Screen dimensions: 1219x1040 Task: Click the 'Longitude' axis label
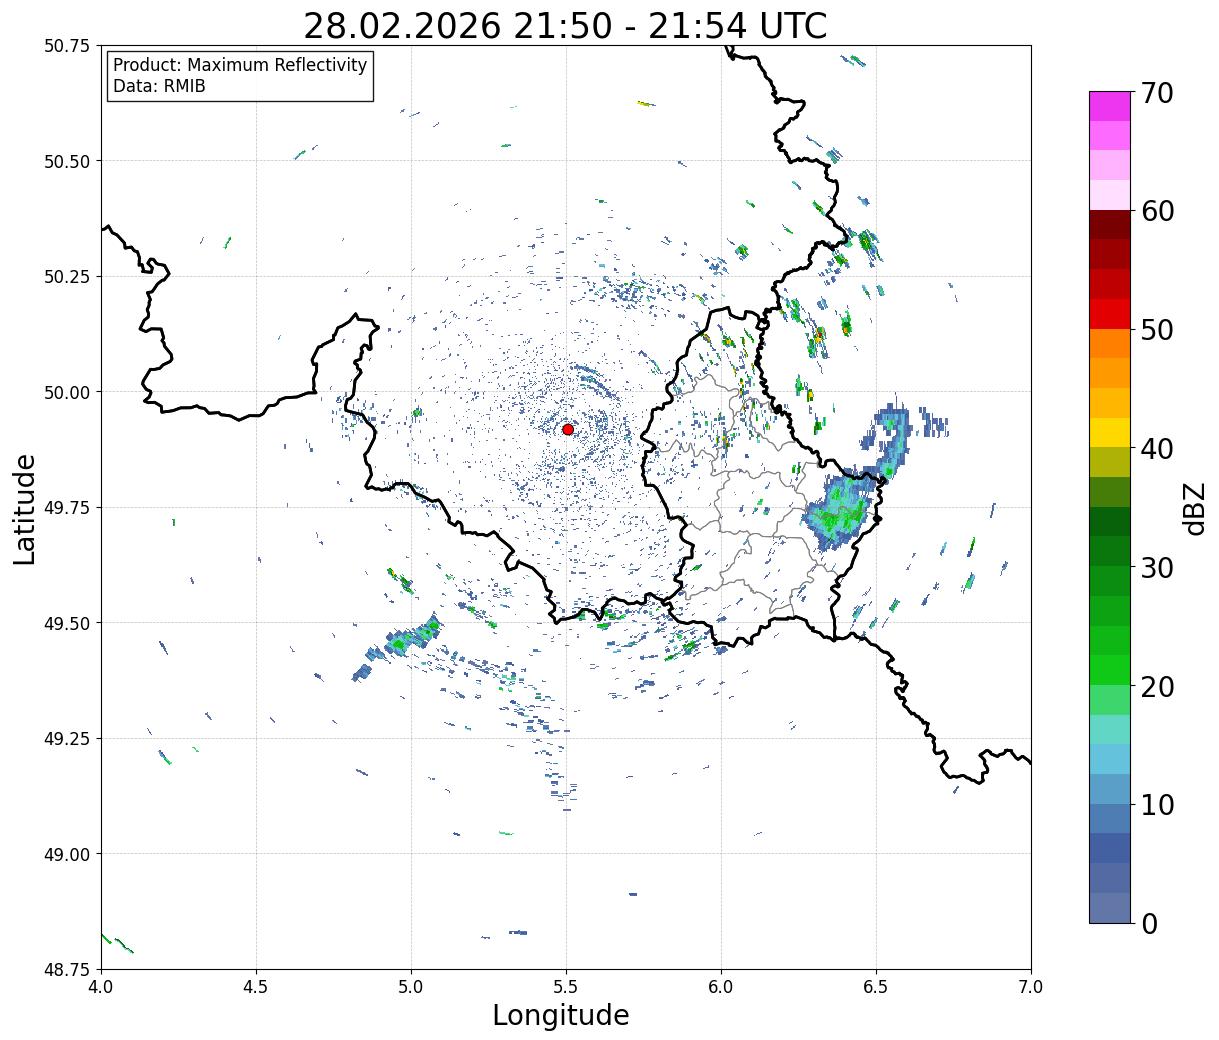[561, 1015]
